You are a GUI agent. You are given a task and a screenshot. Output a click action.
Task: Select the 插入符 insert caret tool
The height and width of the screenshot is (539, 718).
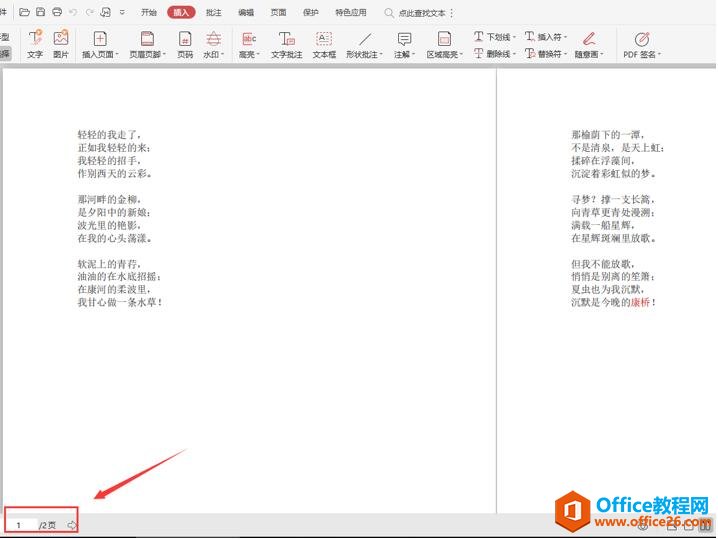coord(546,36)
